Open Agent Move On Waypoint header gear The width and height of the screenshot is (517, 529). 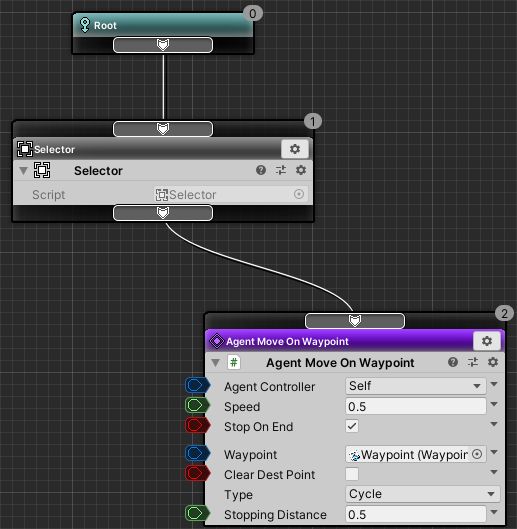pyautogui.click(x=487, y=341)
